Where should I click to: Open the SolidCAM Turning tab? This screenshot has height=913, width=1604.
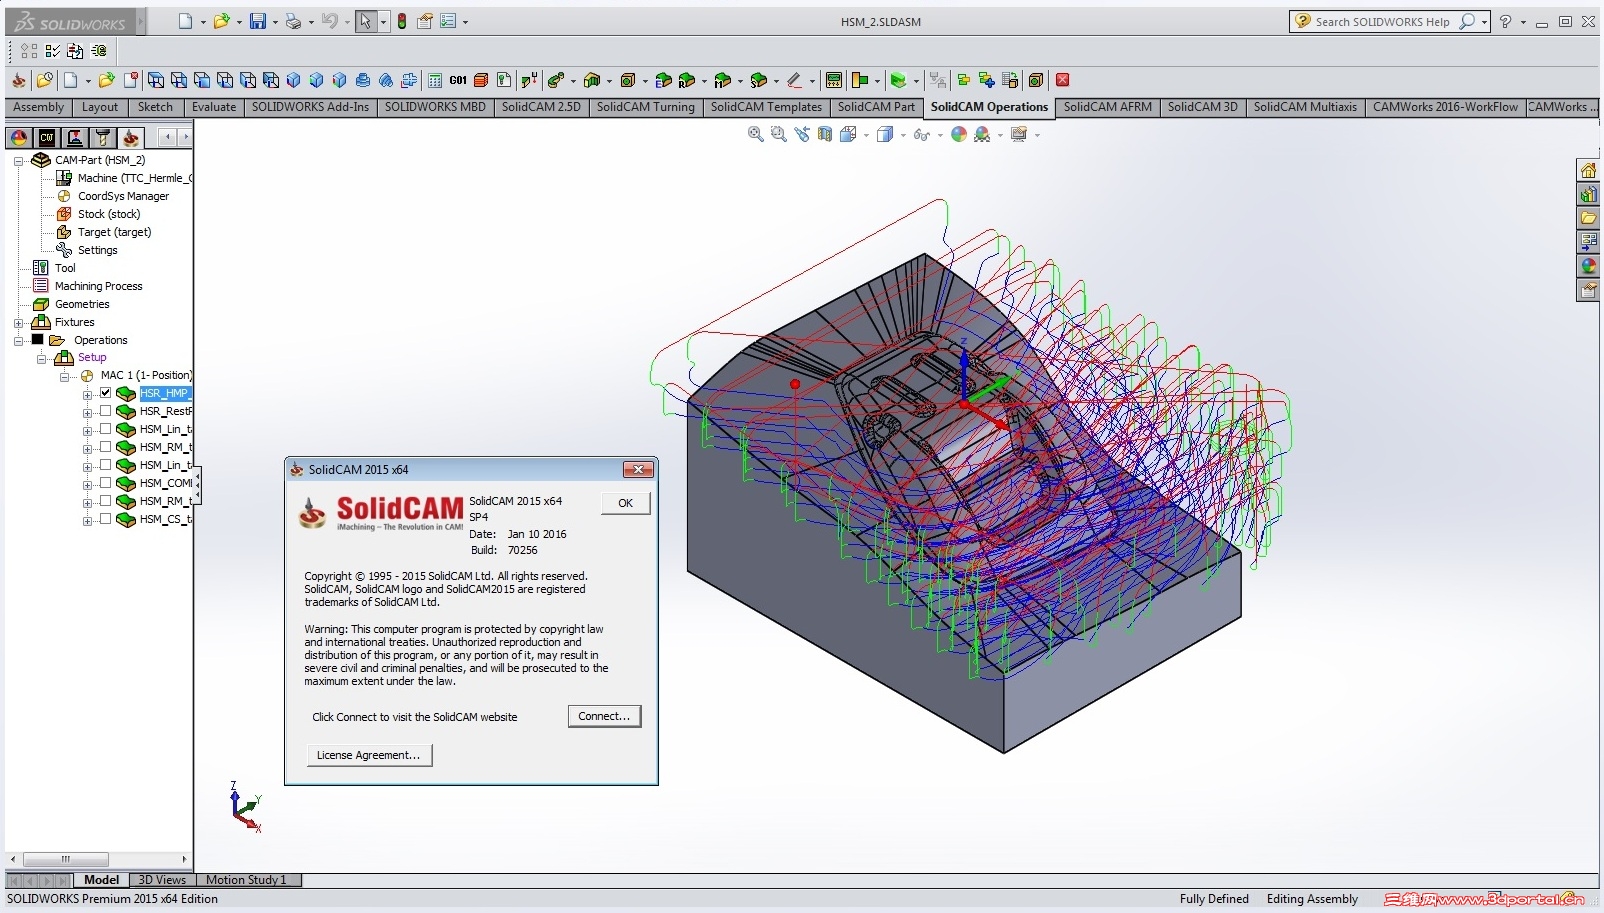pyautogui.click(x=646, y=107)
